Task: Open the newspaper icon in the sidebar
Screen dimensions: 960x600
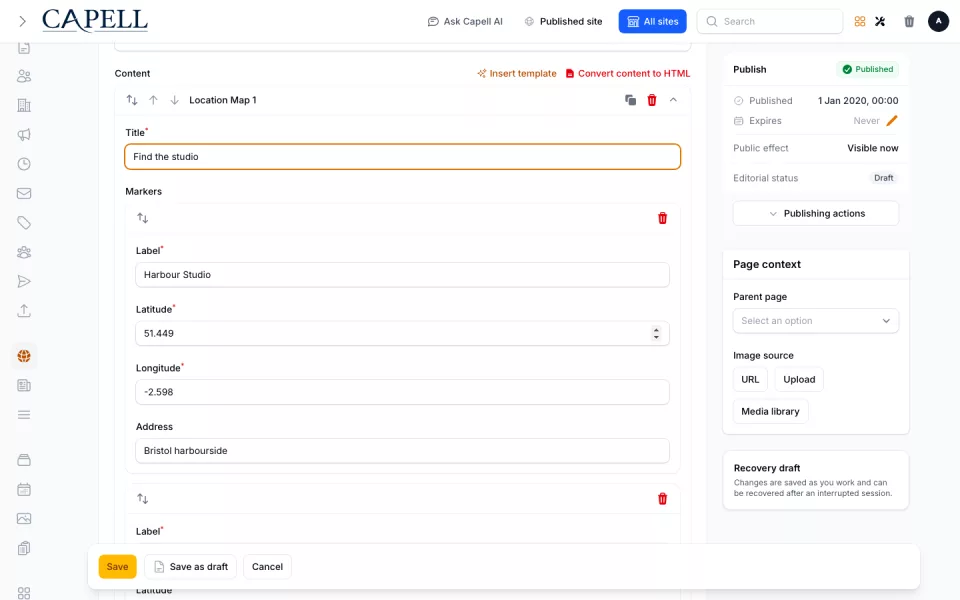Action: pyautogui.click(x=24, y=386)
